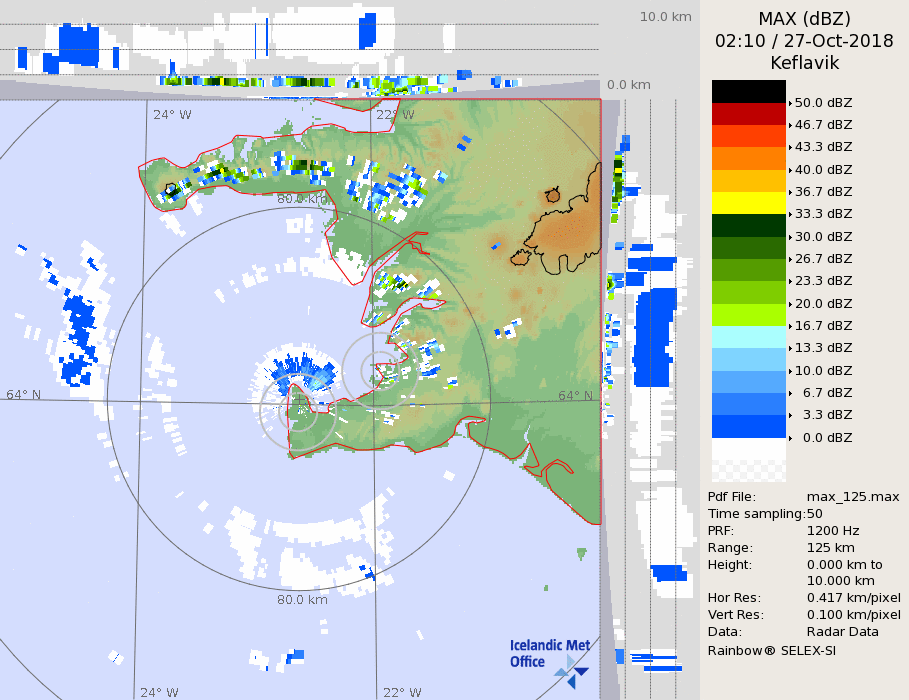Pick the orange 40.0 dBZ legend color
This screenshot has width=909, height=700.
(x=748, y=158)
